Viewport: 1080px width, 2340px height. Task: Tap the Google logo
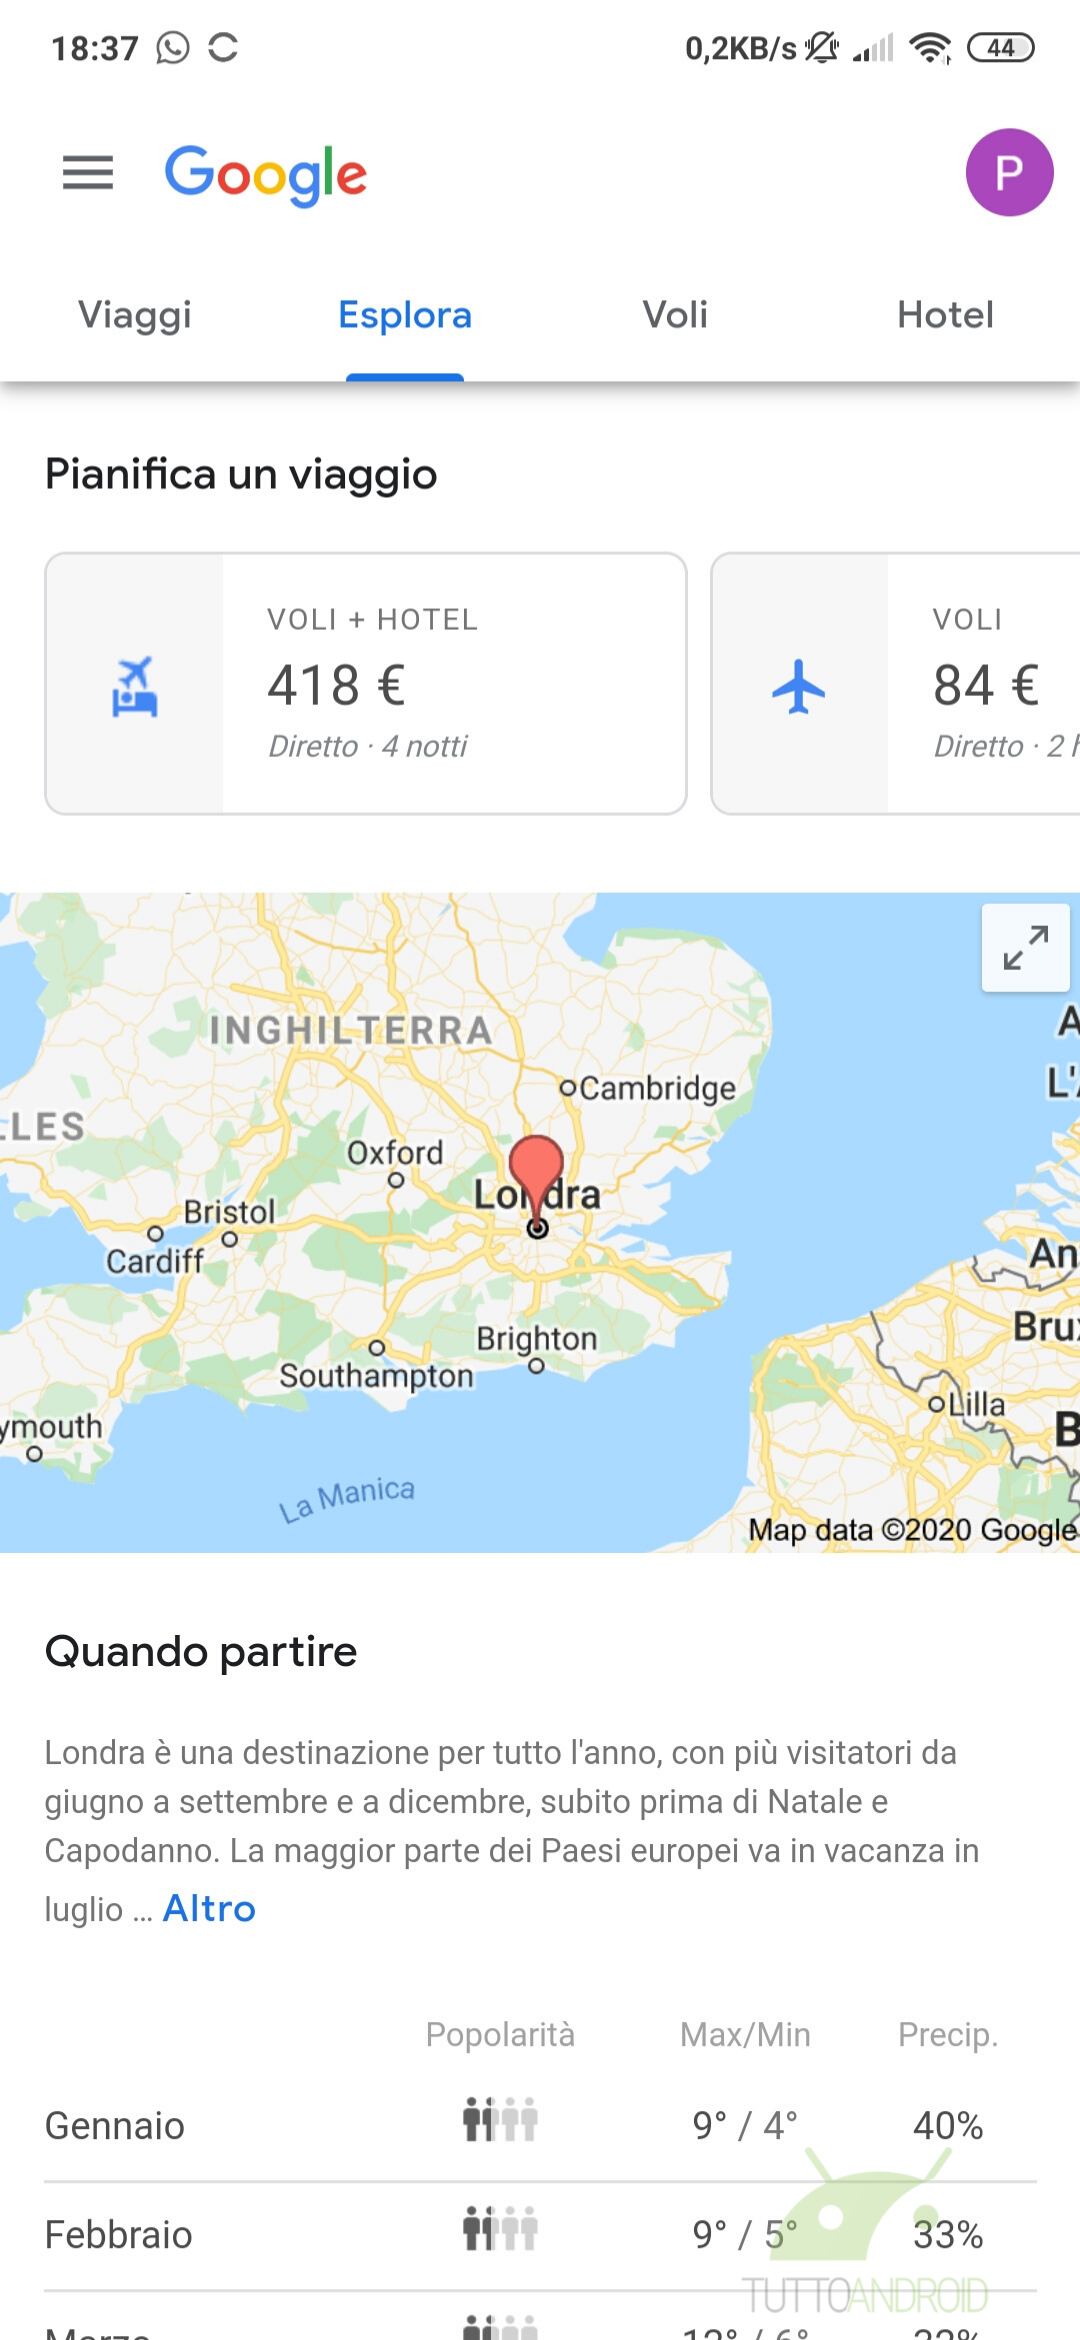266,174
